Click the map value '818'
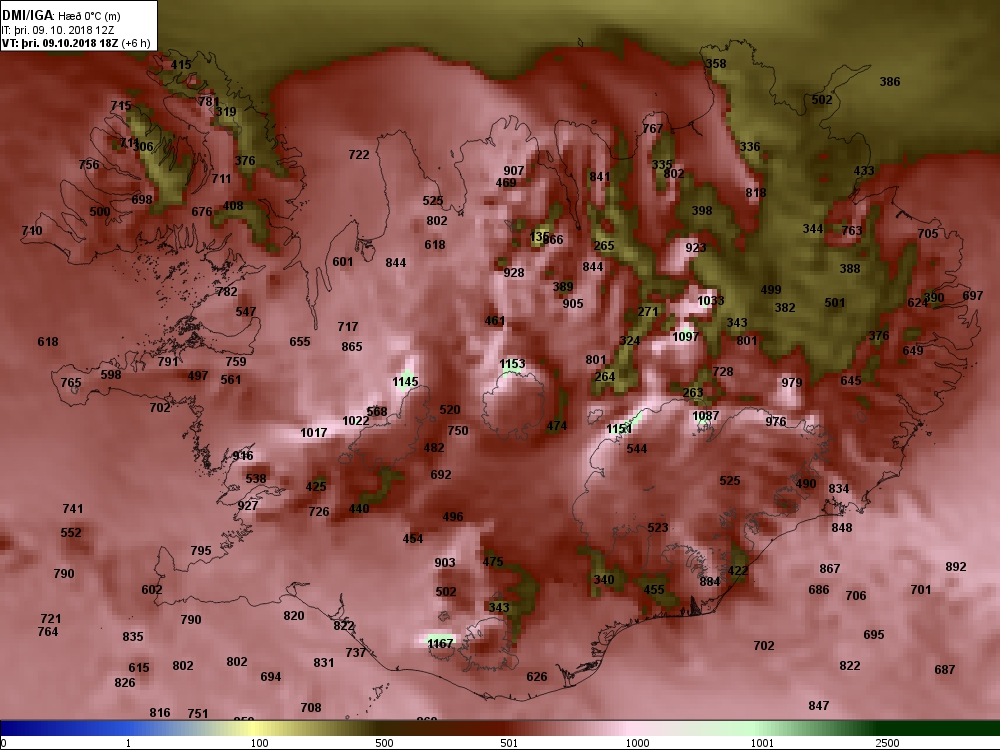The height and width of the screenshot is (750, 1000). [x=756, y=193]
